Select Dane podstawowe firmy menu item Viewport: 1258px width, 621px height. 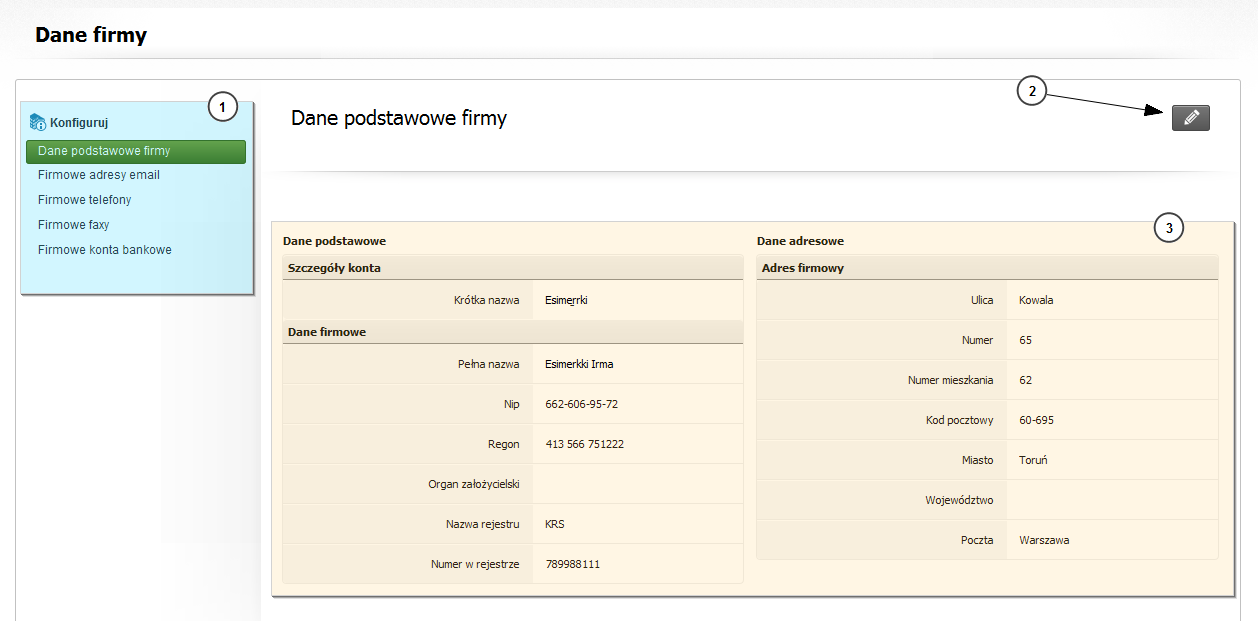(136, 151)
